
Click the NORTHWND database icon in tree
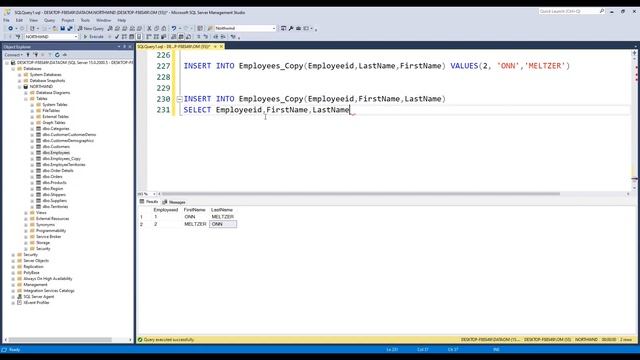point(26,87)
